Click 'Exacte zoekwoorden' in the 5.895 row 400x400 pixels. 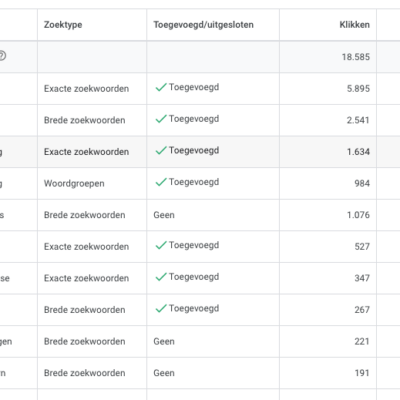(86, 89)
